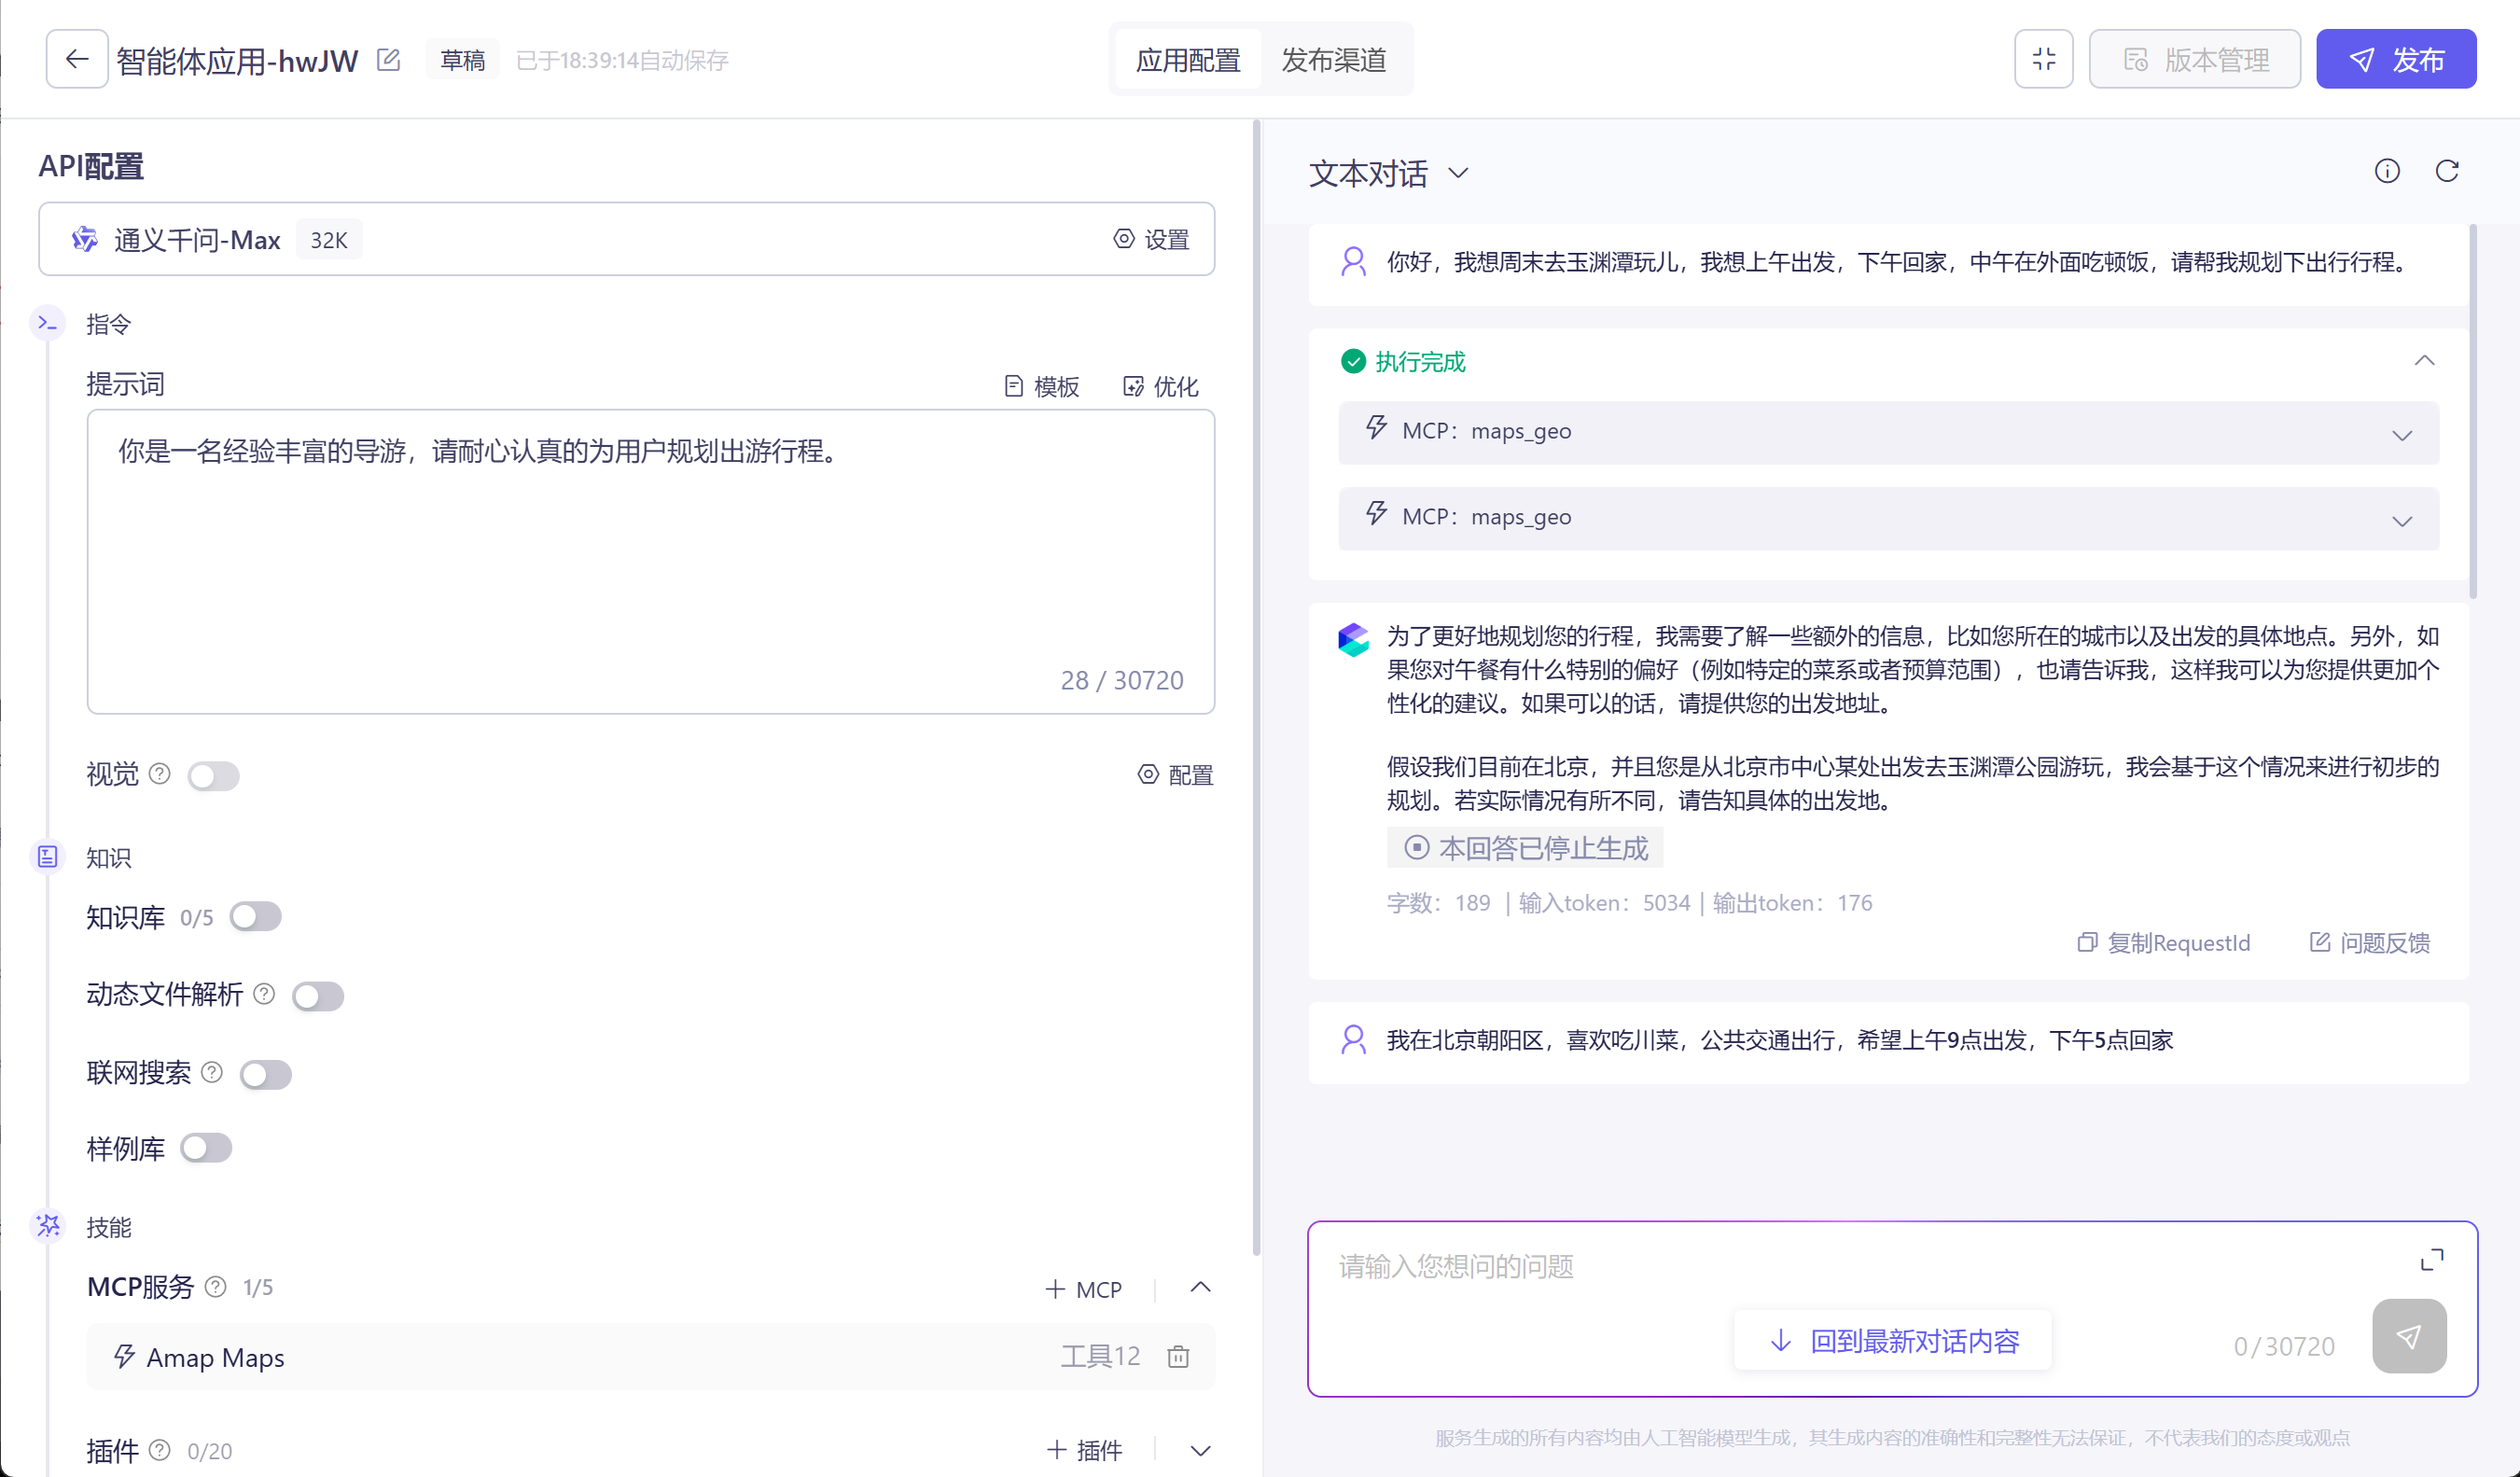Go back using the arrow button

coord(76,59)
